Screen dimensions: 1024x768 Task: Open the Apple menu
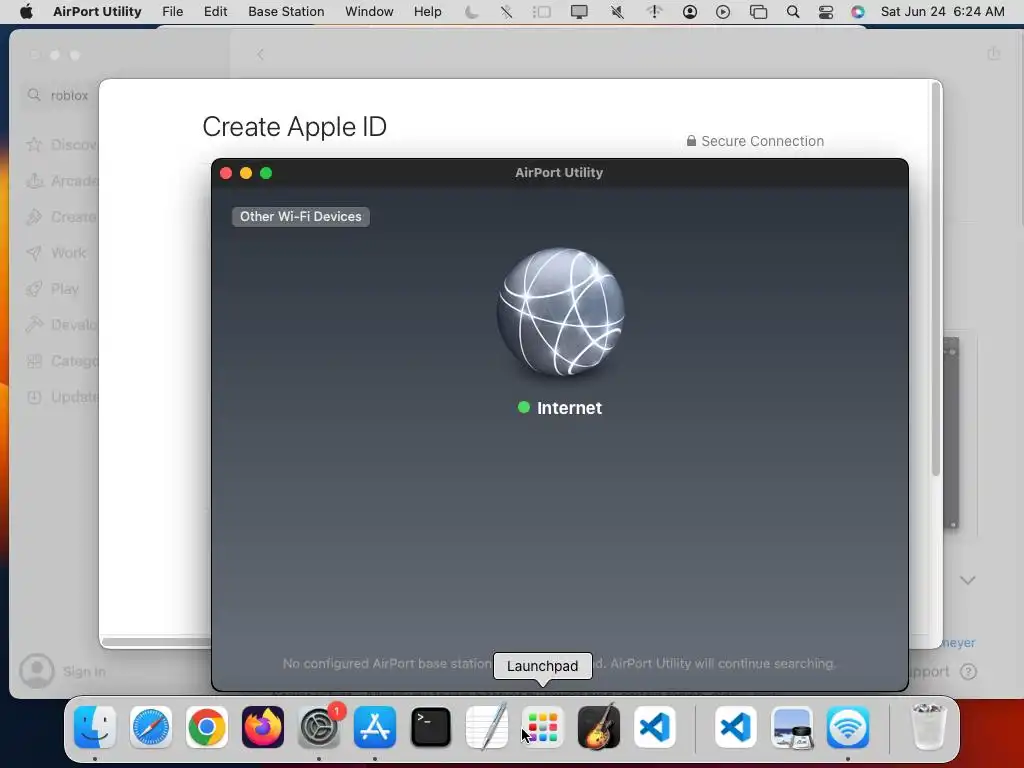[26, 12]
